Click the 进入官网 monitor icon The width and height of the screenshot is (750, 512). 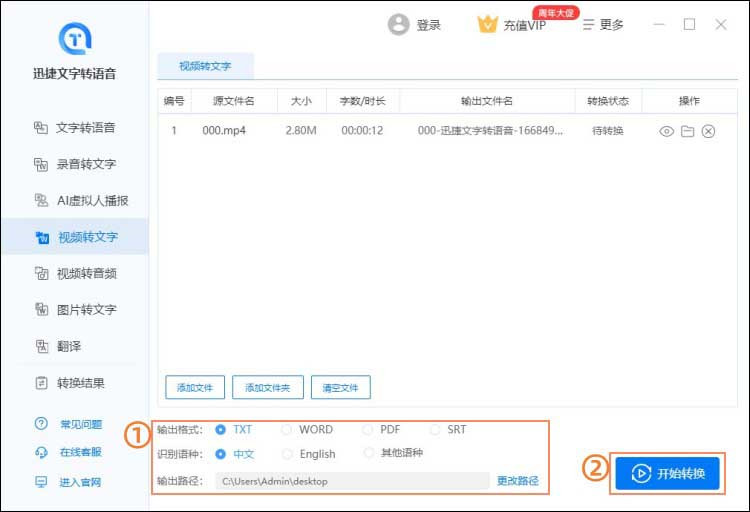(41, 481)
